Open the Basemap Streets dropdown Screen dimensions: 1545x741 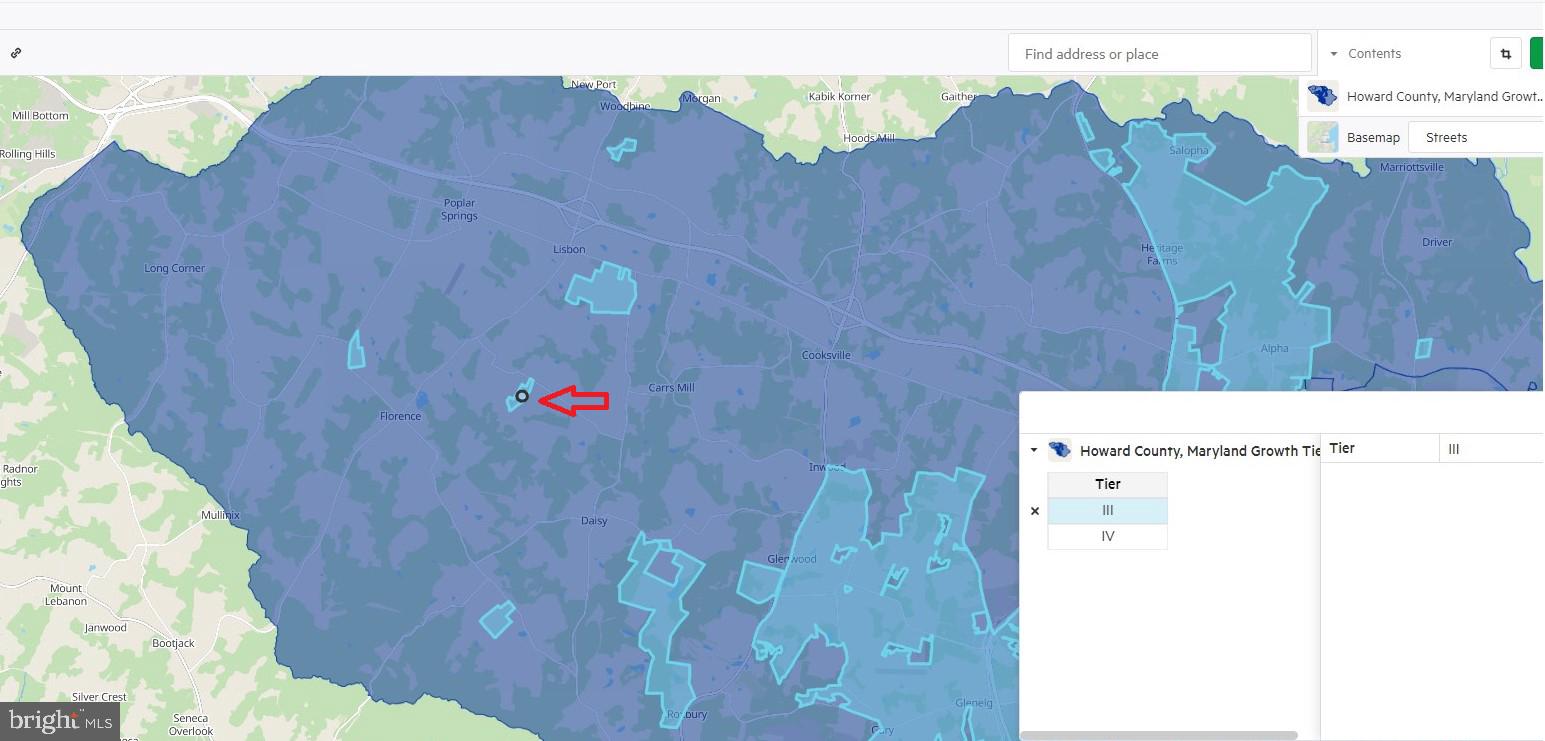point(1475,137)
